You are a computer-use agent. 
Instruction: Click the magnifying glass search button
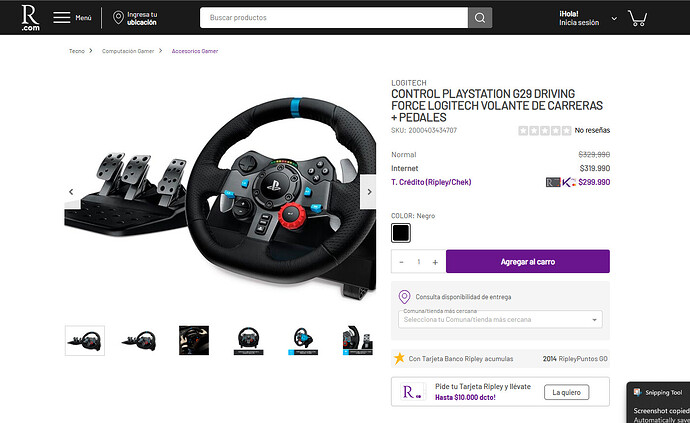(480, 18)
